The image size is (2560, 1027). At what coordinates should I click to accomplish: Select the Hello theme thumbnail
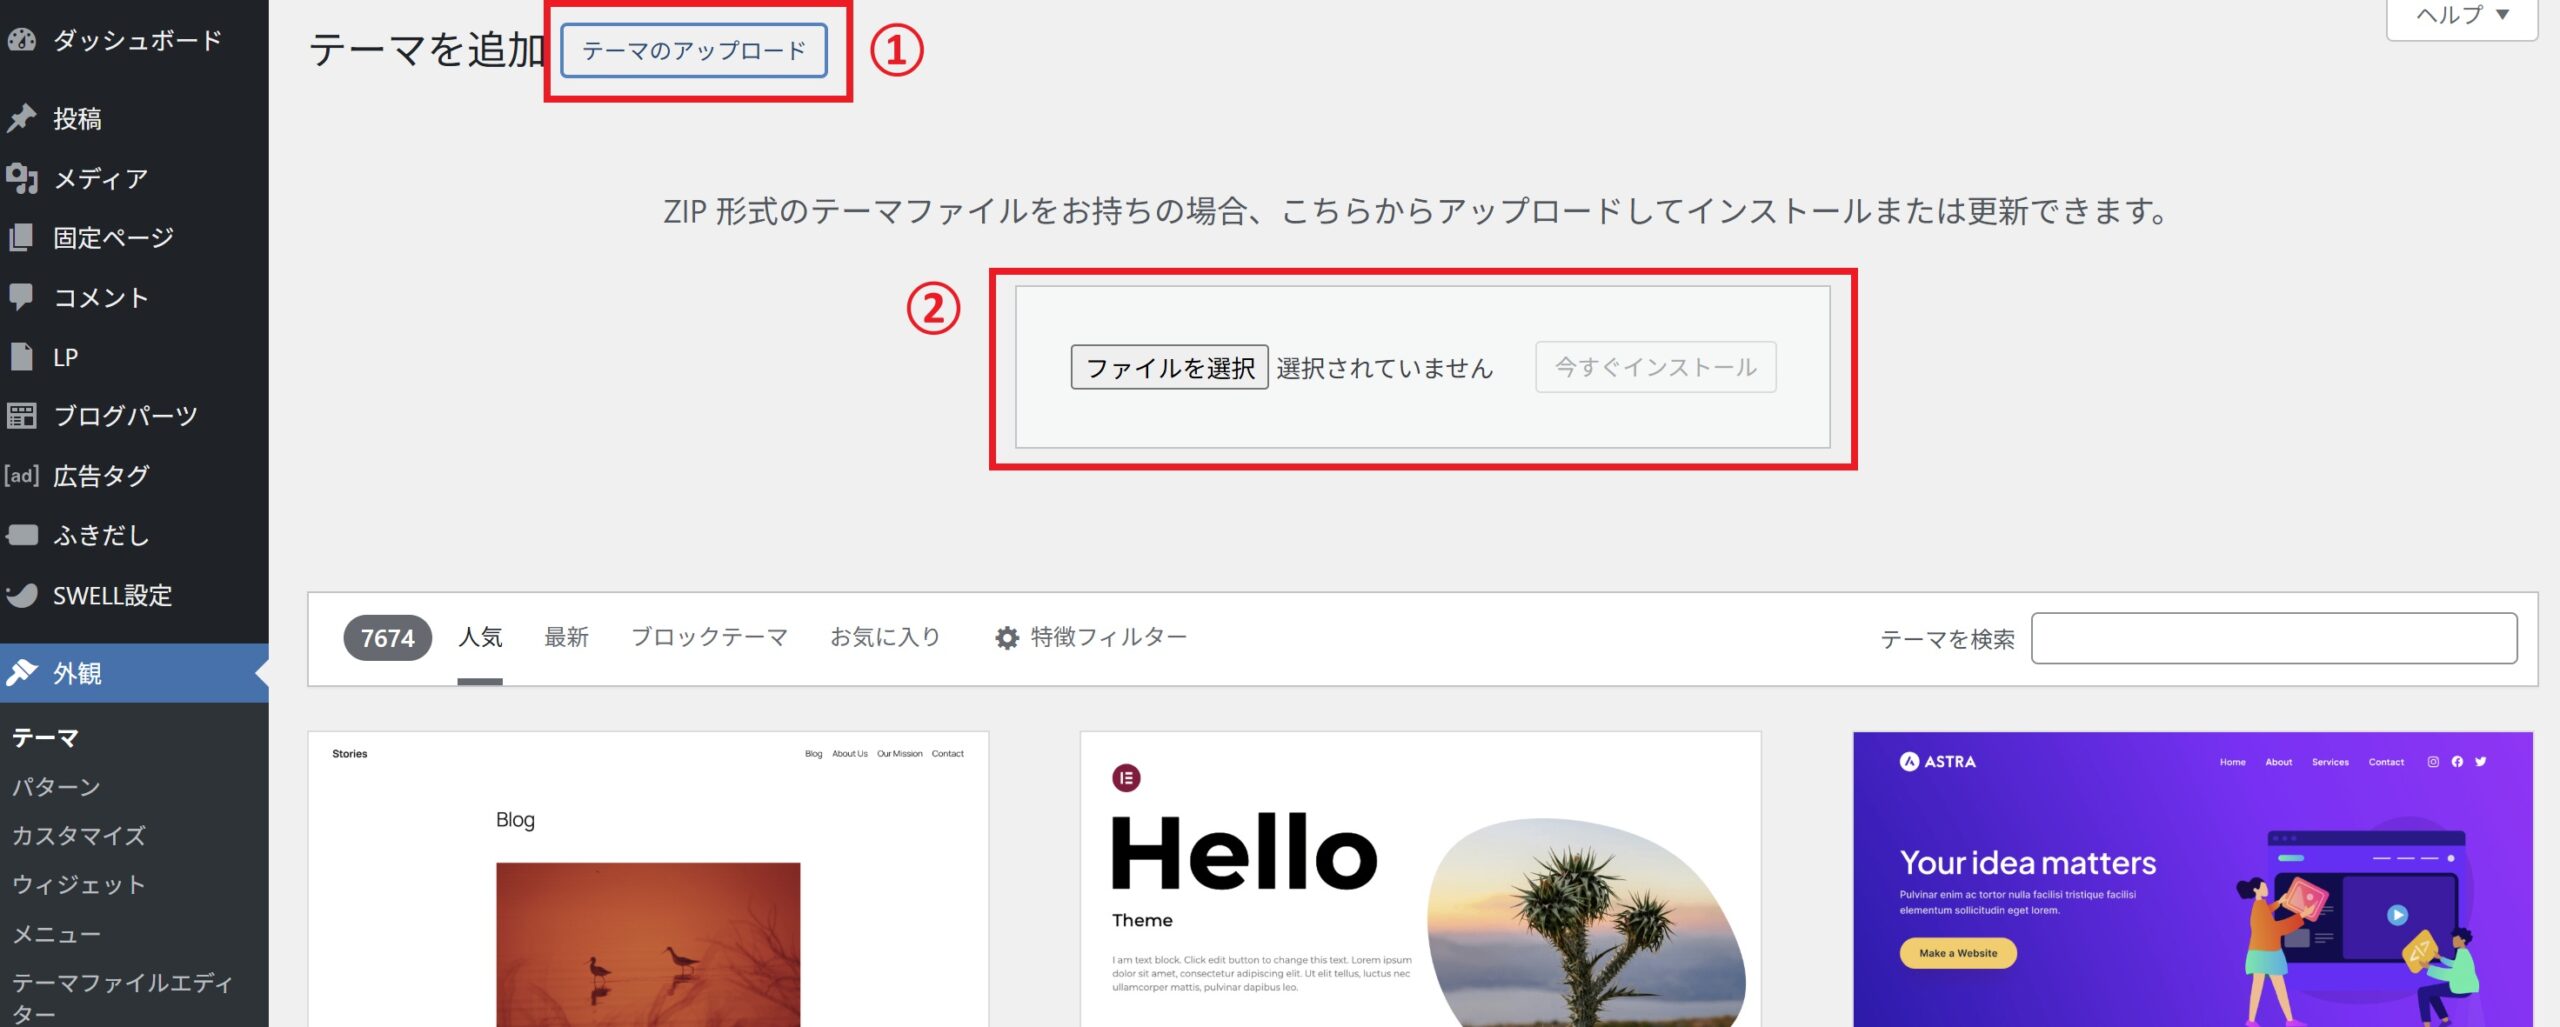pos(1420,880)
